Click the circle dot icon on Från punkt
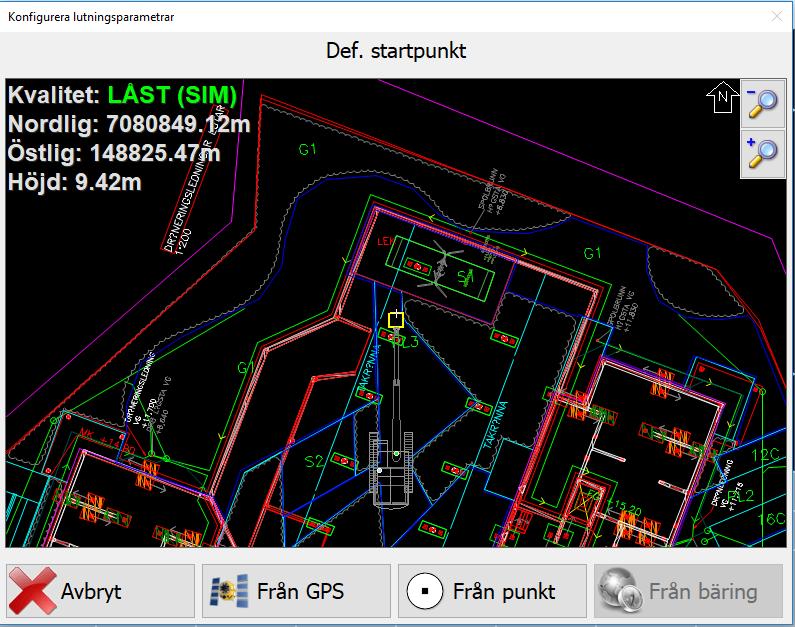 pos(425,591)
